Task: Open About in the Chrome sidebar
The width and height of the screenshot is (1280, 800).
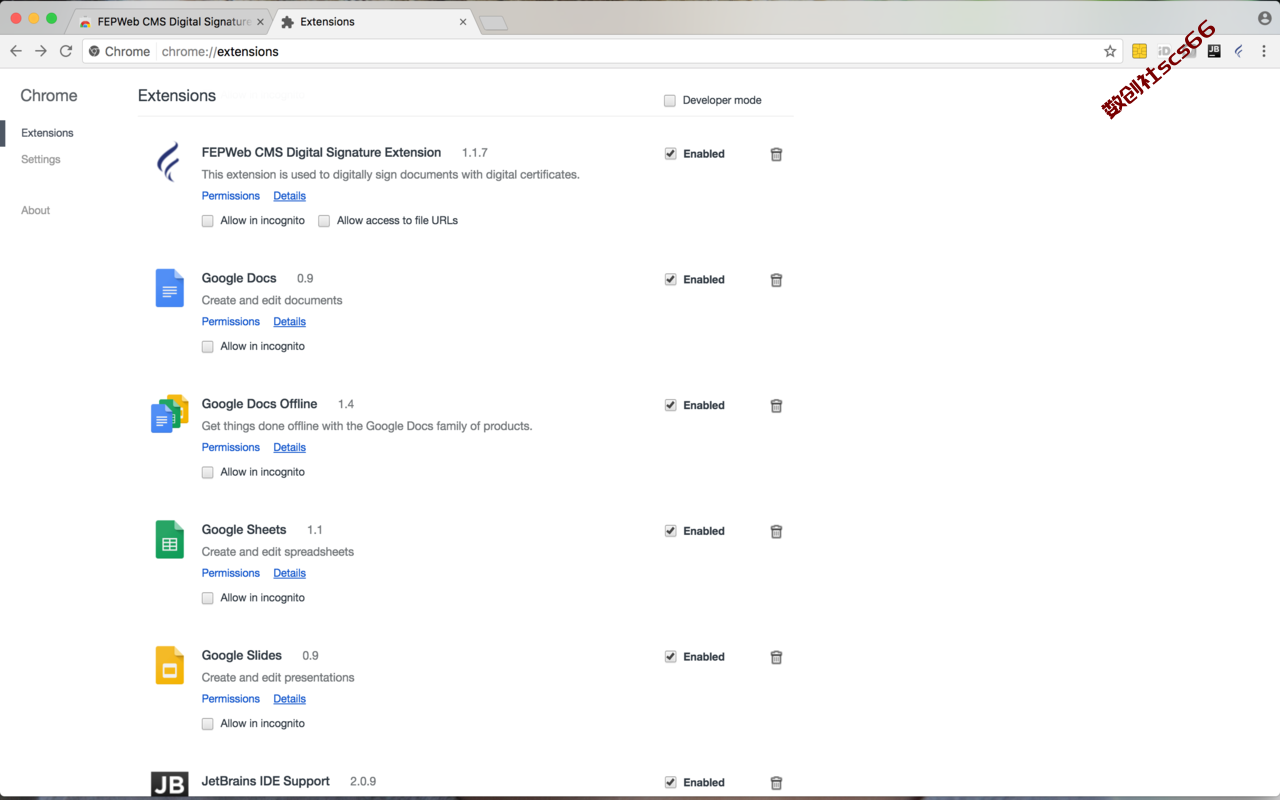Action: (x=36, y=211)
